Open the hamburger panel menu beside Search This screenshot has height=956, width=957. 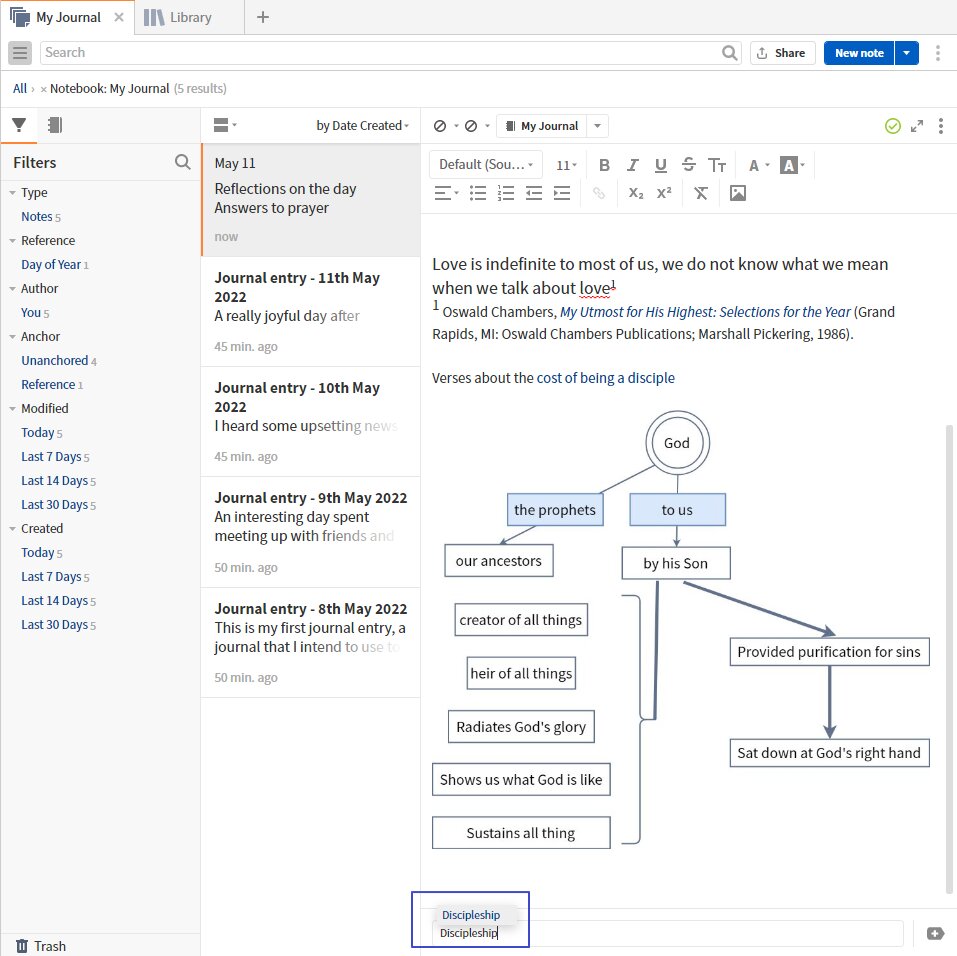click(20, 53)
